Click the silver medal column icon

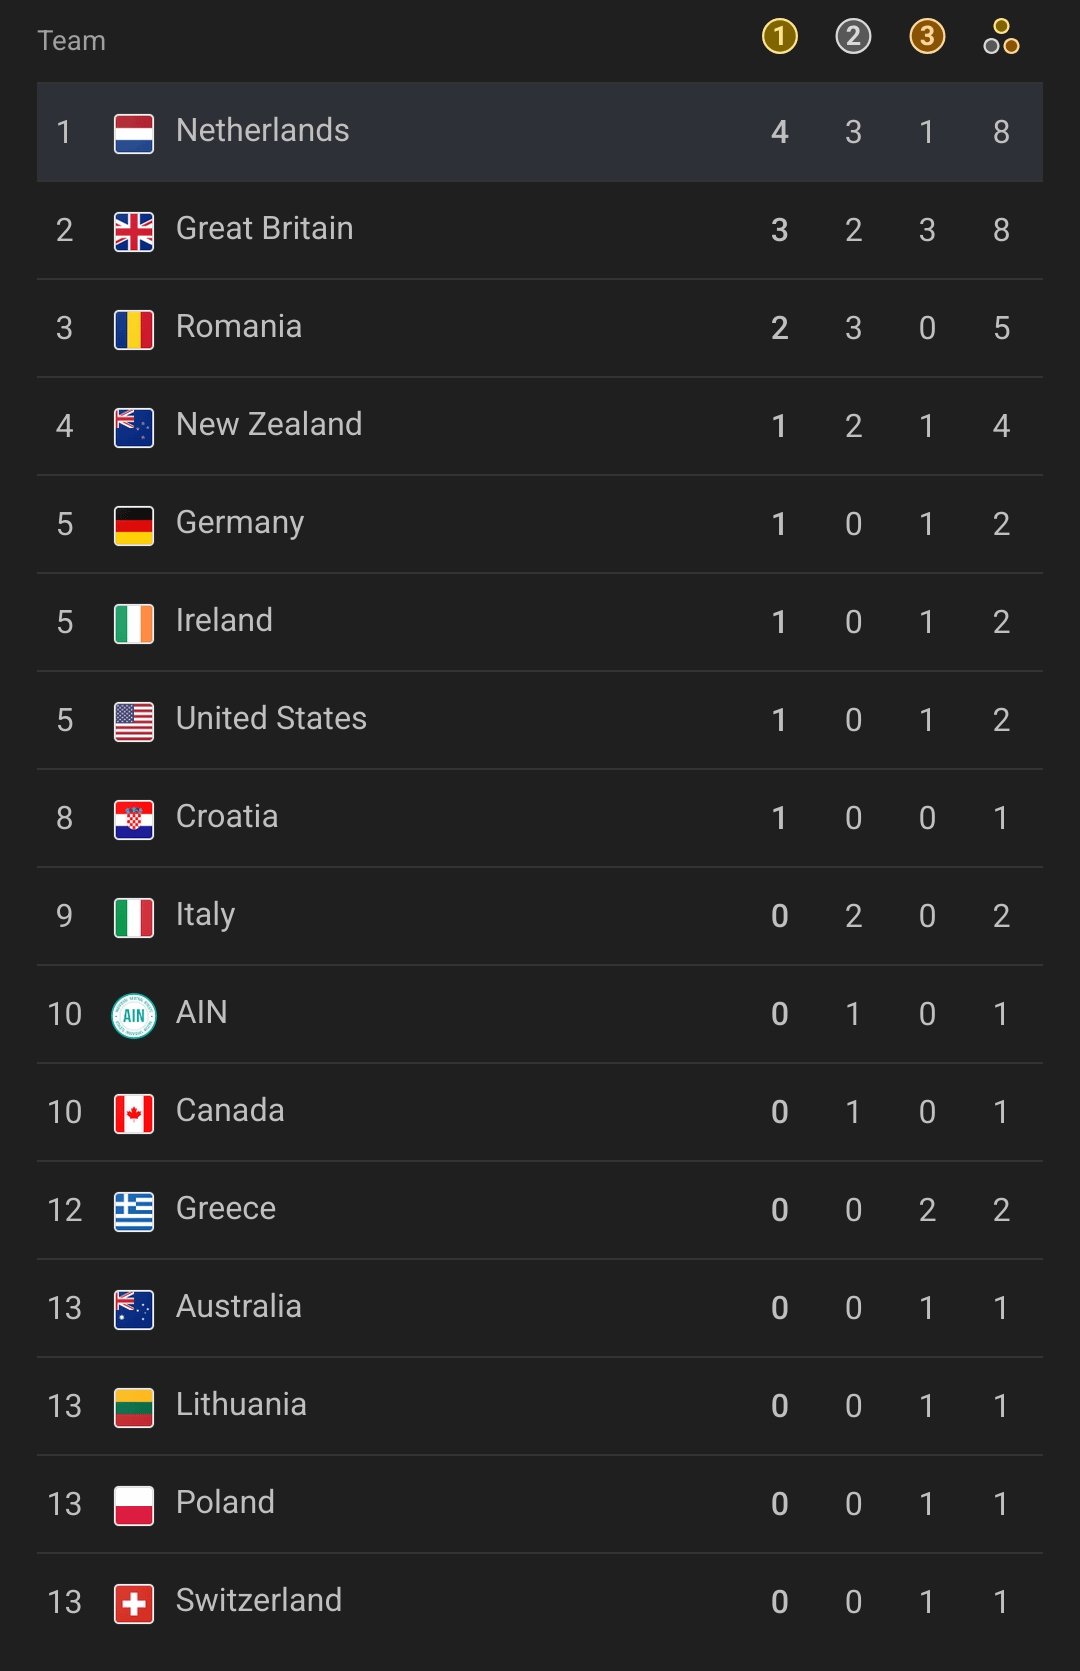tap(853, 37)
